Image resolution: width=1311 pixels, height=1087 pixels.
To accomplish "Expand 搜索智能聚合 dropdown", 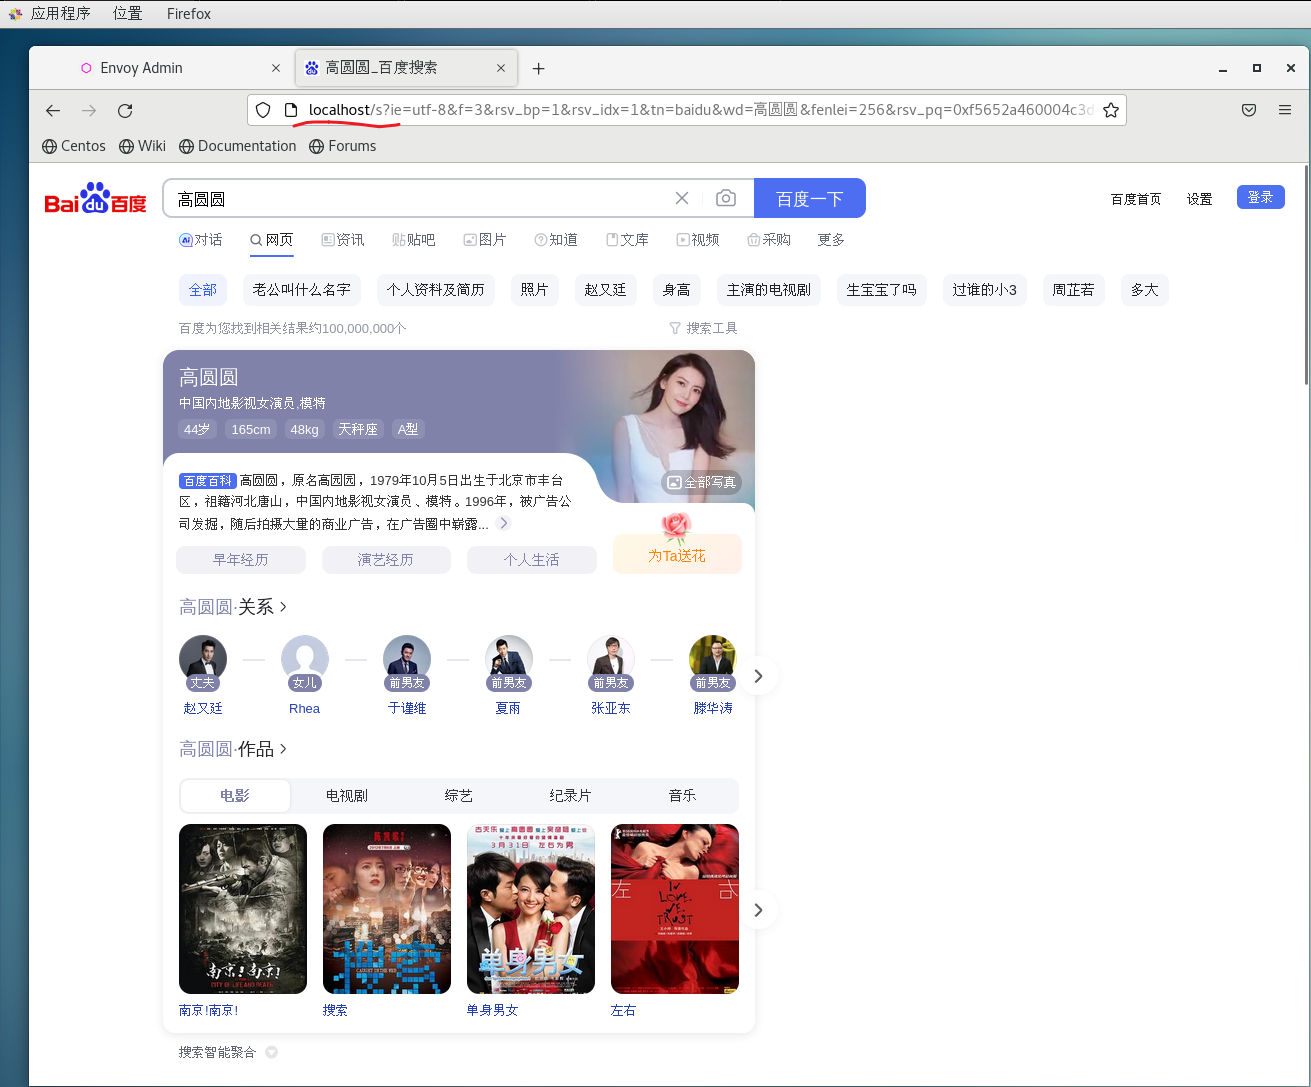I will pos(271,1052).
